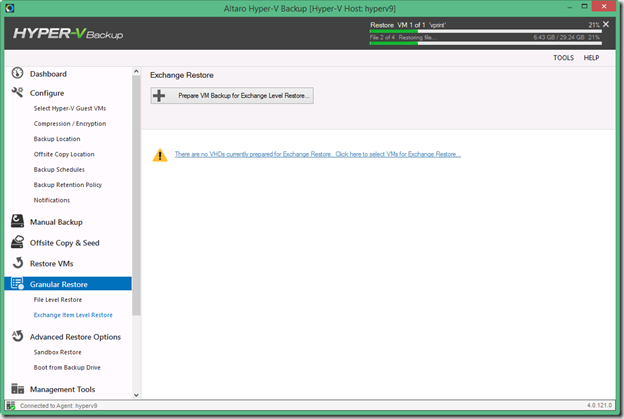Click the yellow warning triangle icon
624x419 pixels.
tap(160, 155)
